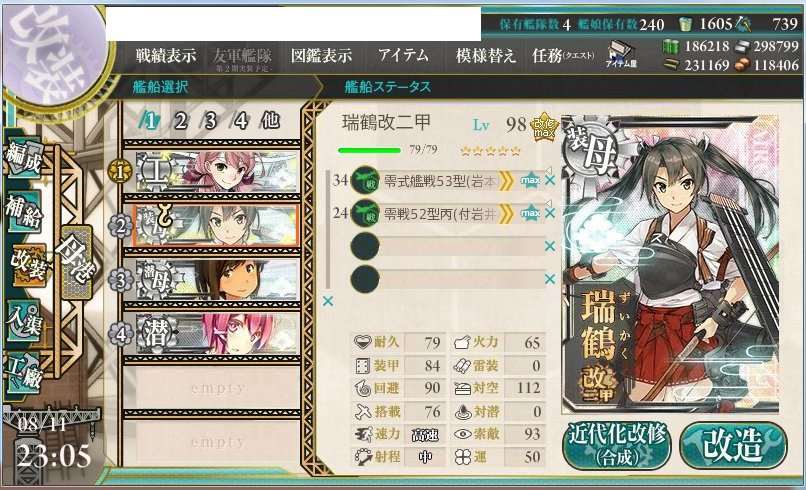Open 任務(クエスト) quest menu
The width and height of the screenshot is (806, 490).
563,55
